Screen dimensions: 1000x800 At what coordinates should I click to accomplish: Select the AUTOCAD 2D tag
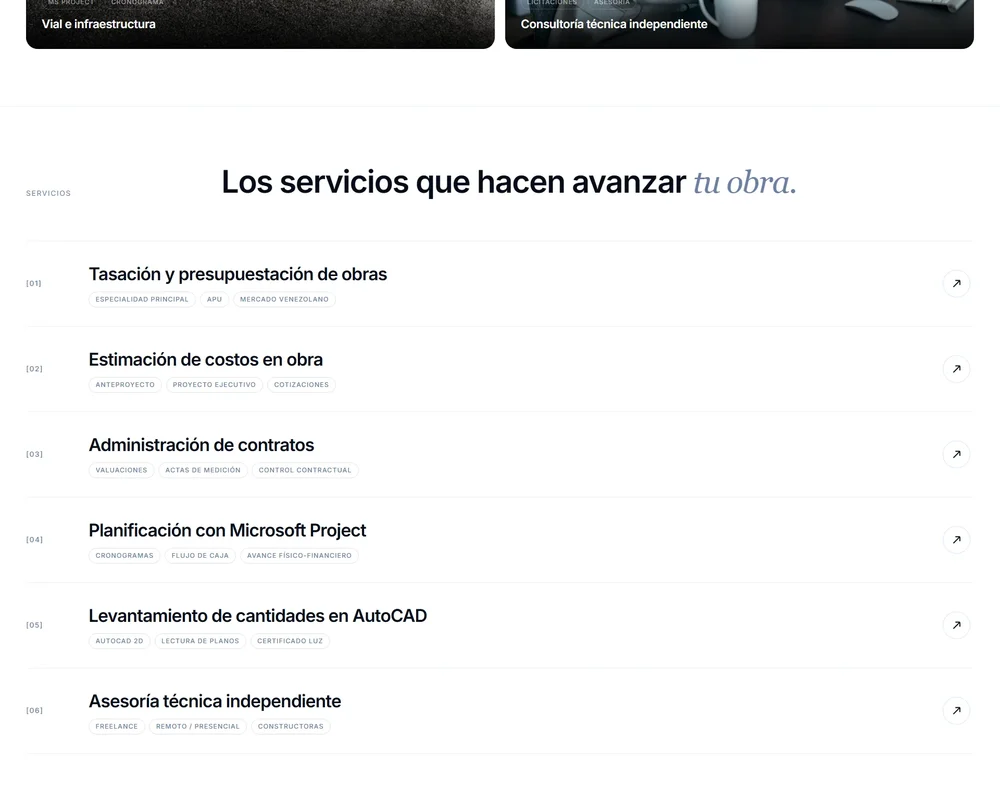tap(119, 641)
